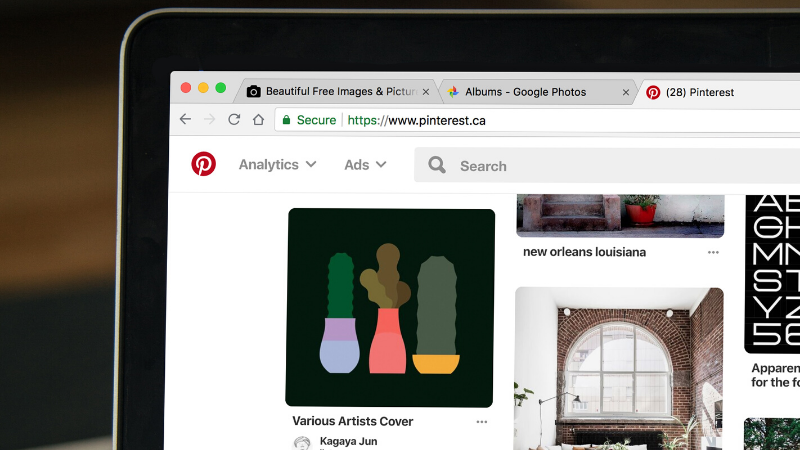Close the Beautiful Free Images tab
The height and width of the screenshot is (450, 800).
click(426, 92)
